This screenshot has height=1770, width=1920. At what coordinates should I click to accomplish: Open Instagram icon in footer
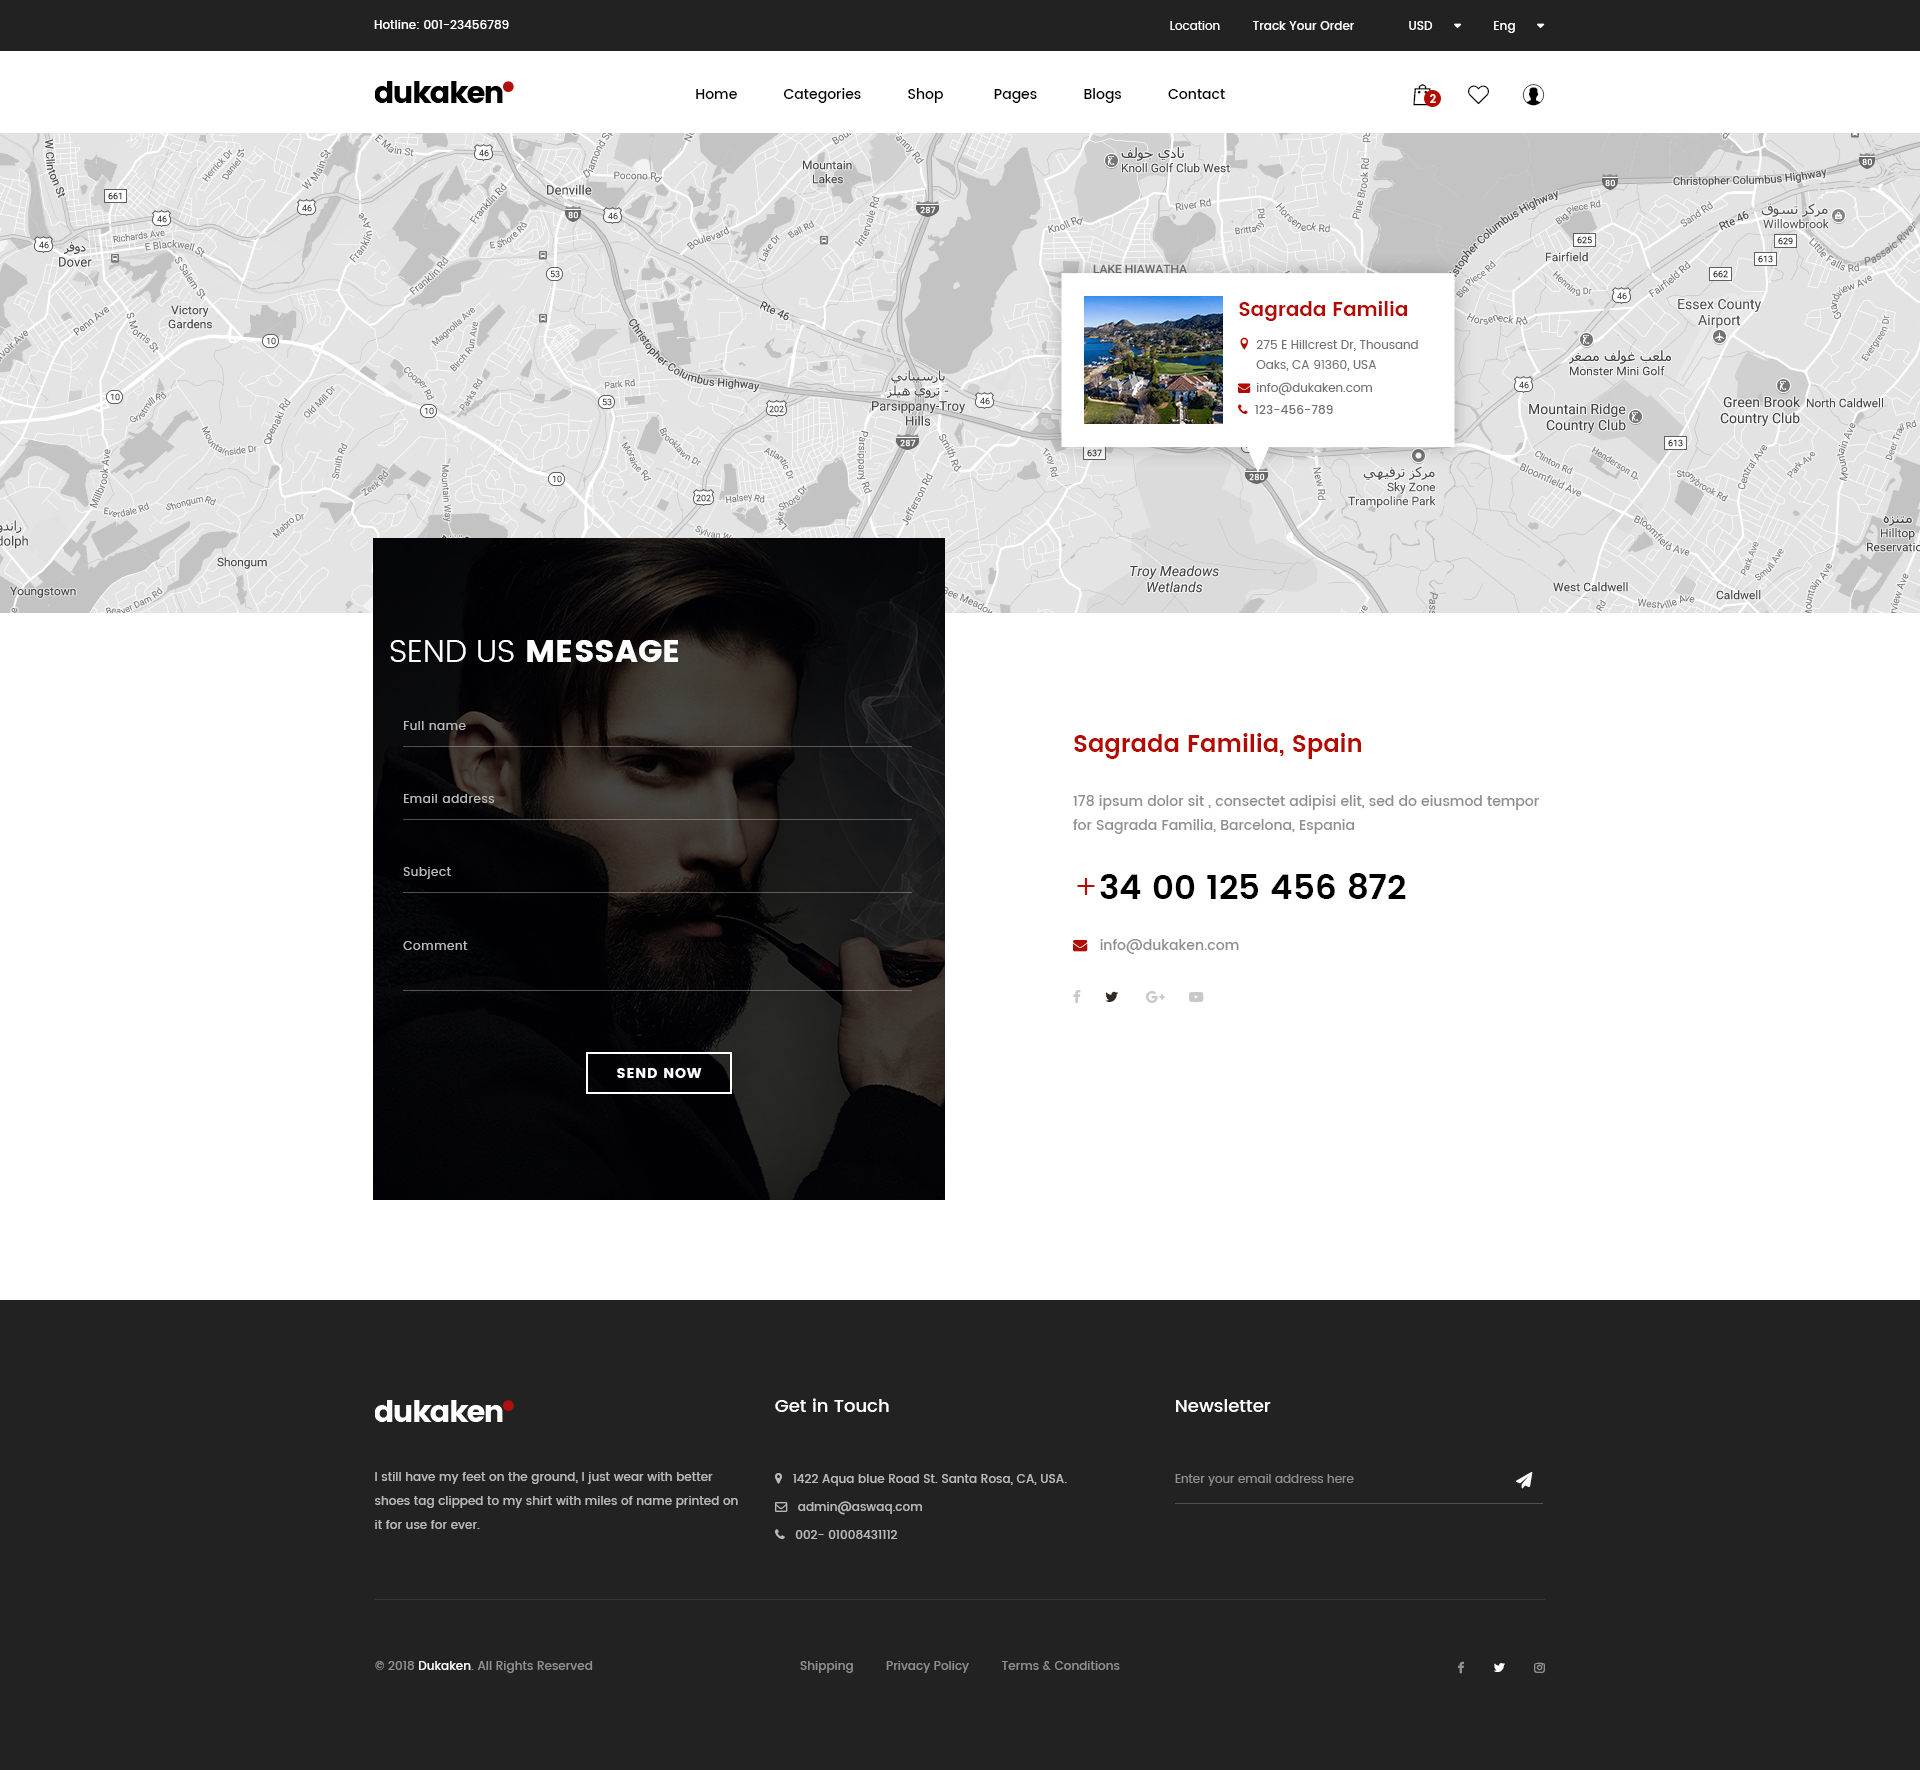[1539, 1667]
